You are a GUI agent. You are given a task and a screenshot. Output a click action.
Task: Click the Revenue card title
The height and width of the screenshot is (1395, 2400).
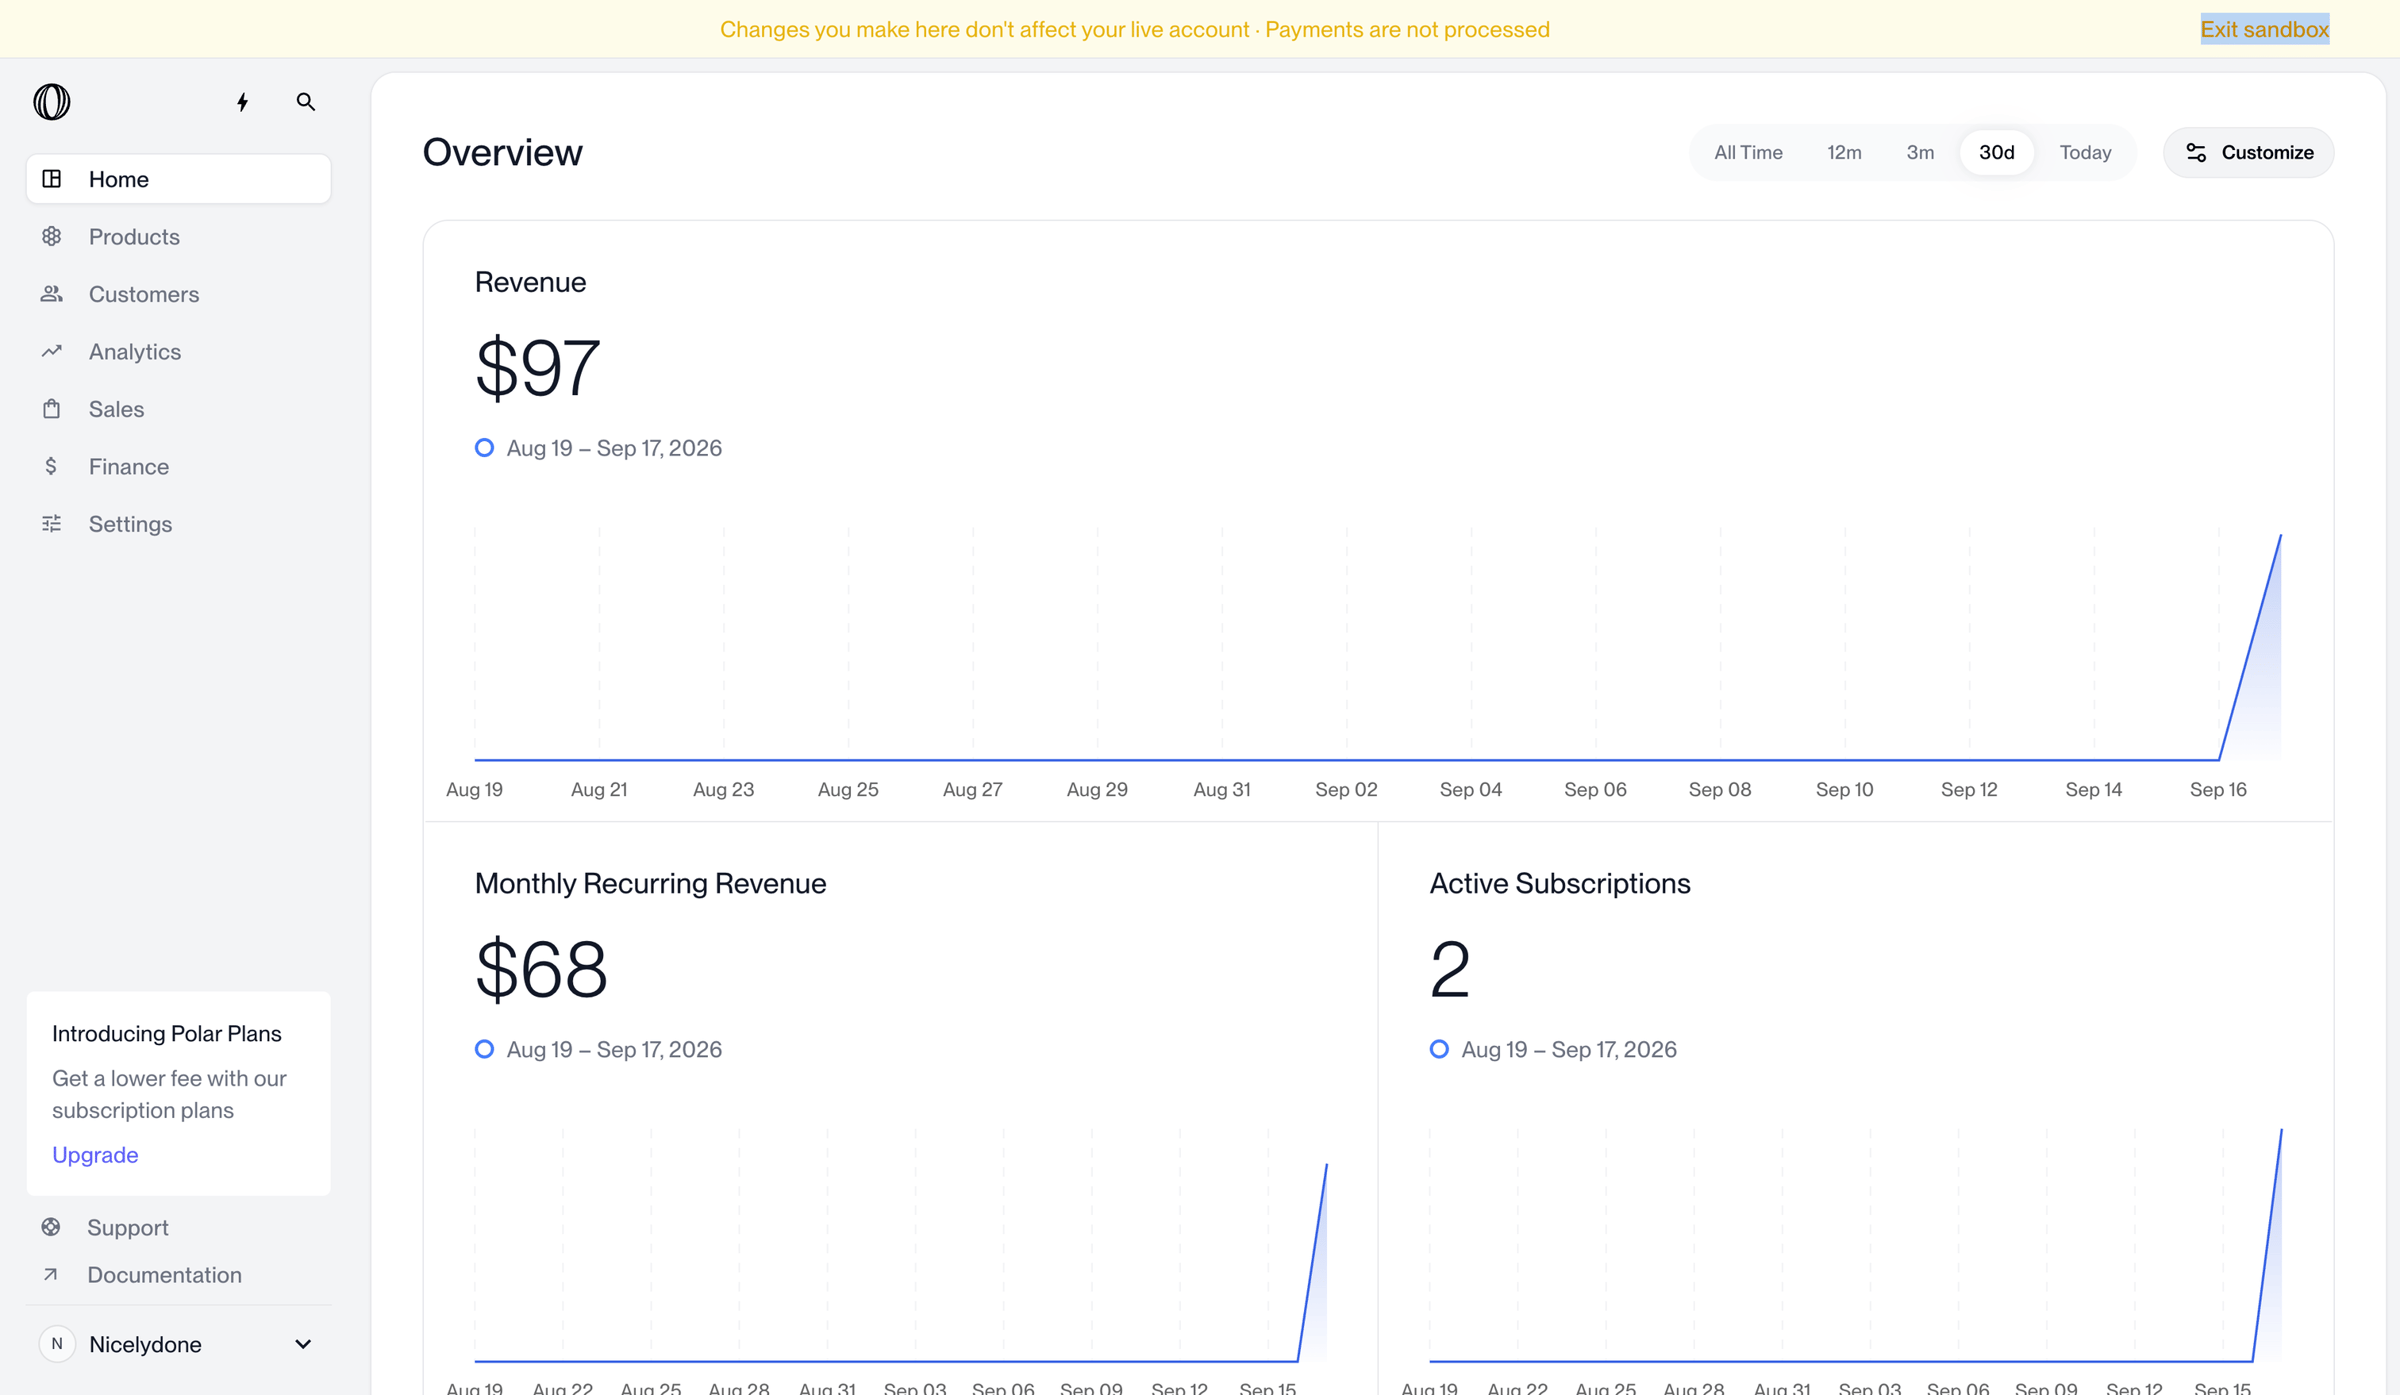point(530,282)
